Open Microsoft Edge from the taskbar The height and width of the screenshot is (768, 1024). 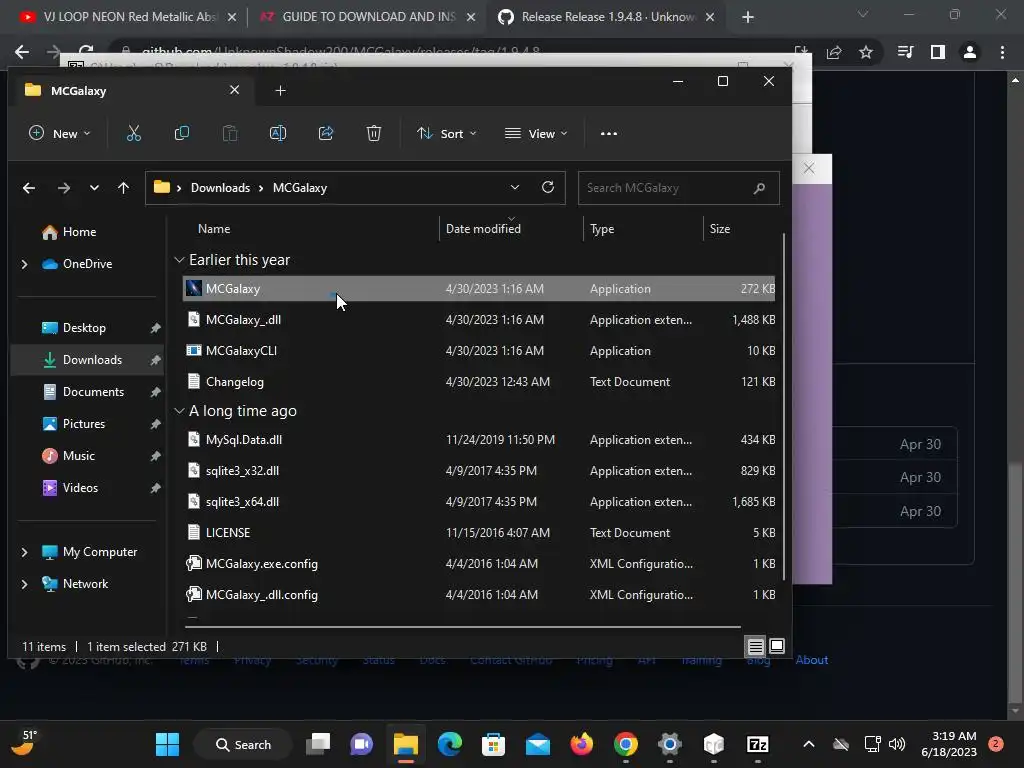pos(449,744)
